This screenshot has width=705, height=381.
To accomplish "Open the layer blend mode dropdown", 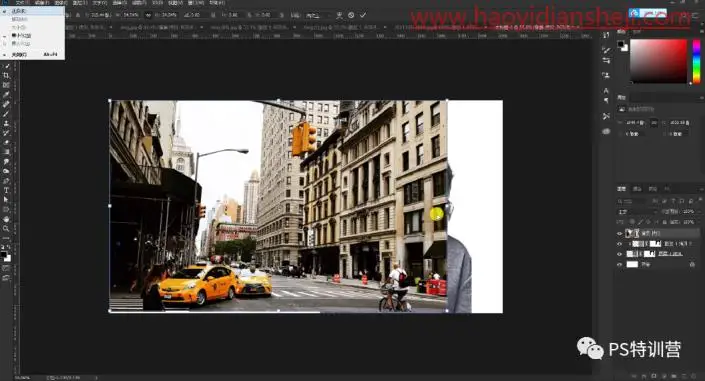I will pos(637,211).
